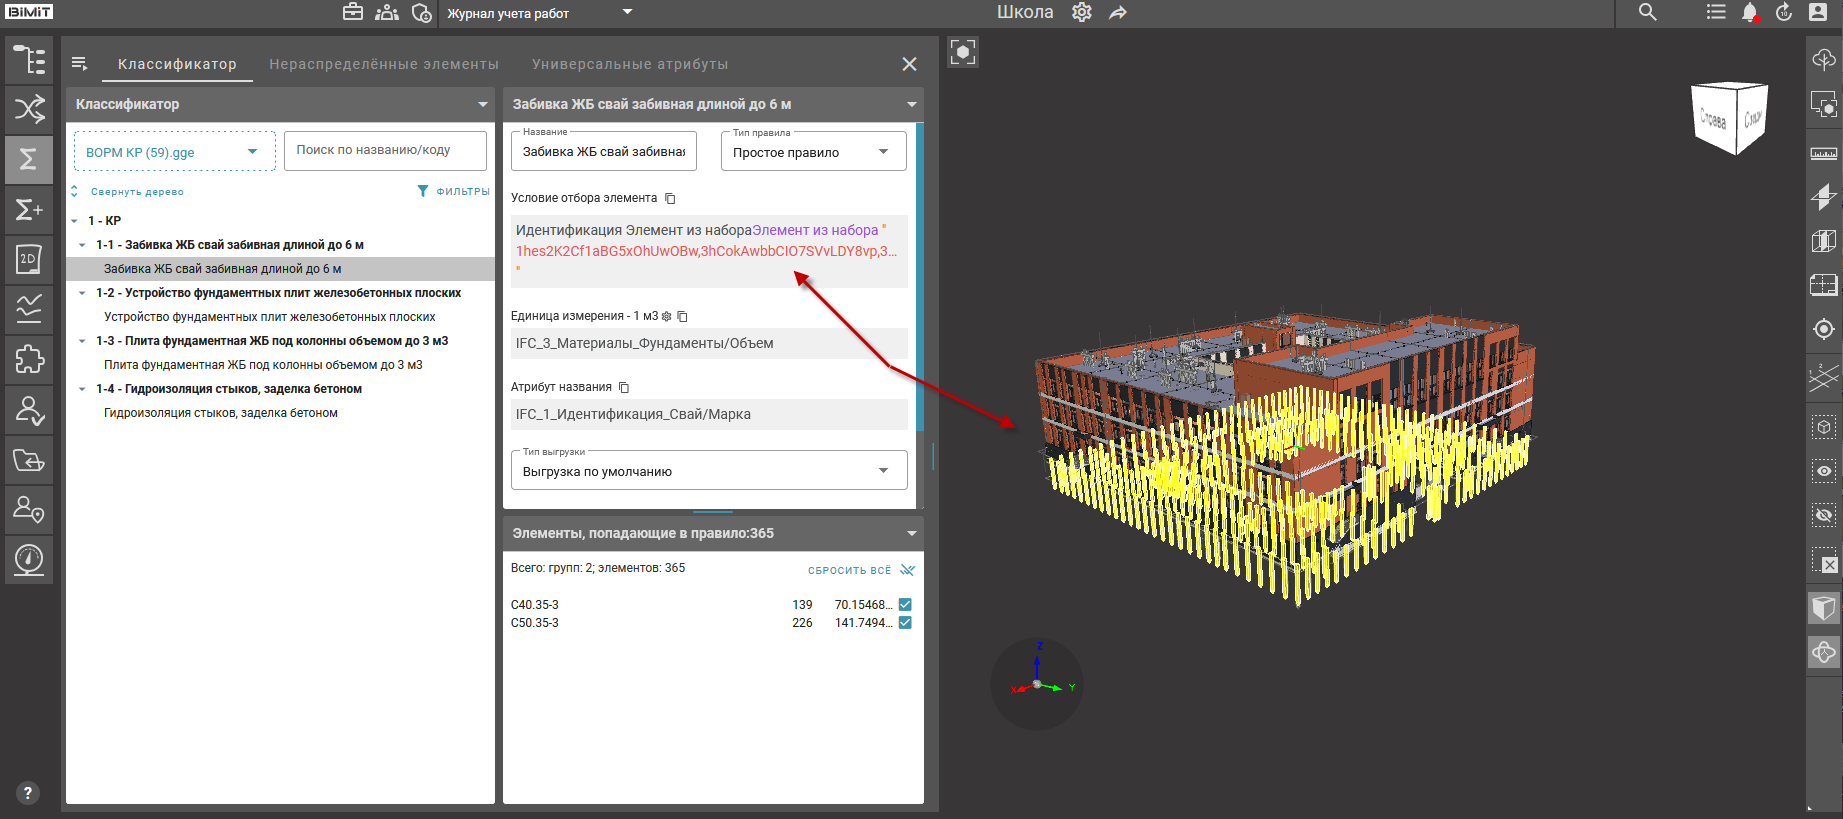Click the sigma classifier icon in sidebar

pos(29,159)
